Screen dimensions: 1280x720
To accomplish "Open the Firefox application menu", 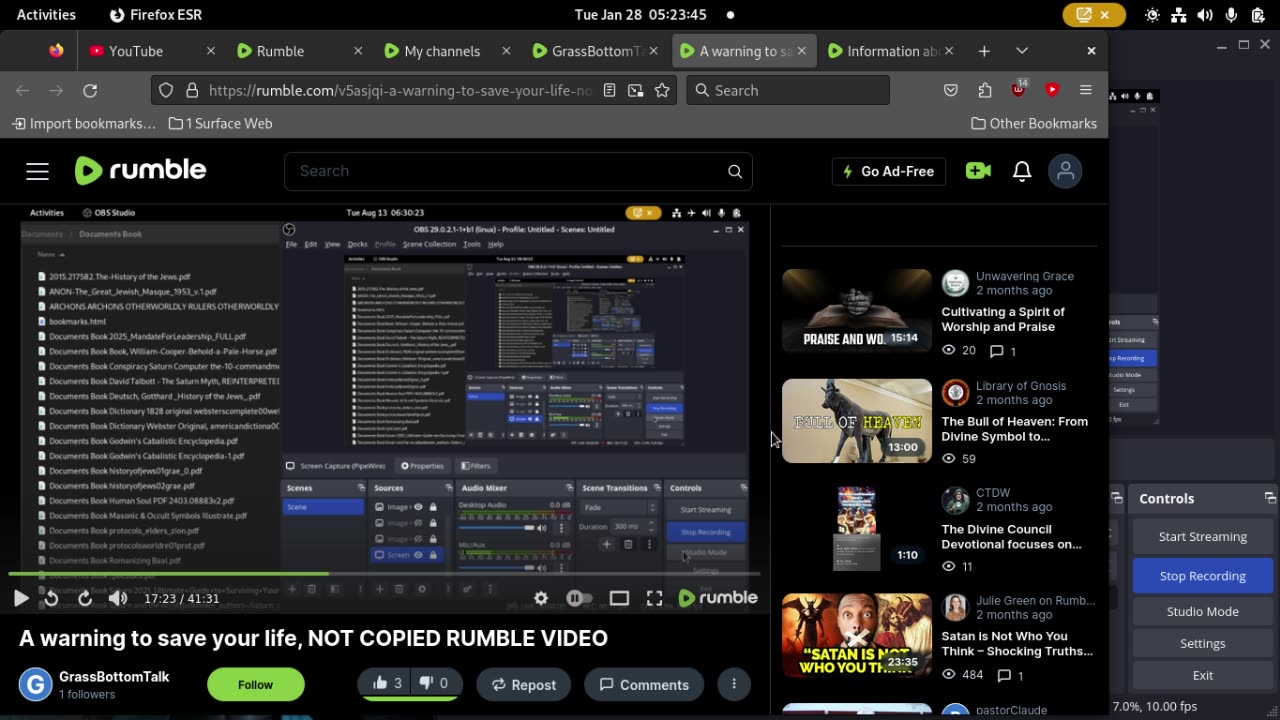I will [x=1086, y=90].
